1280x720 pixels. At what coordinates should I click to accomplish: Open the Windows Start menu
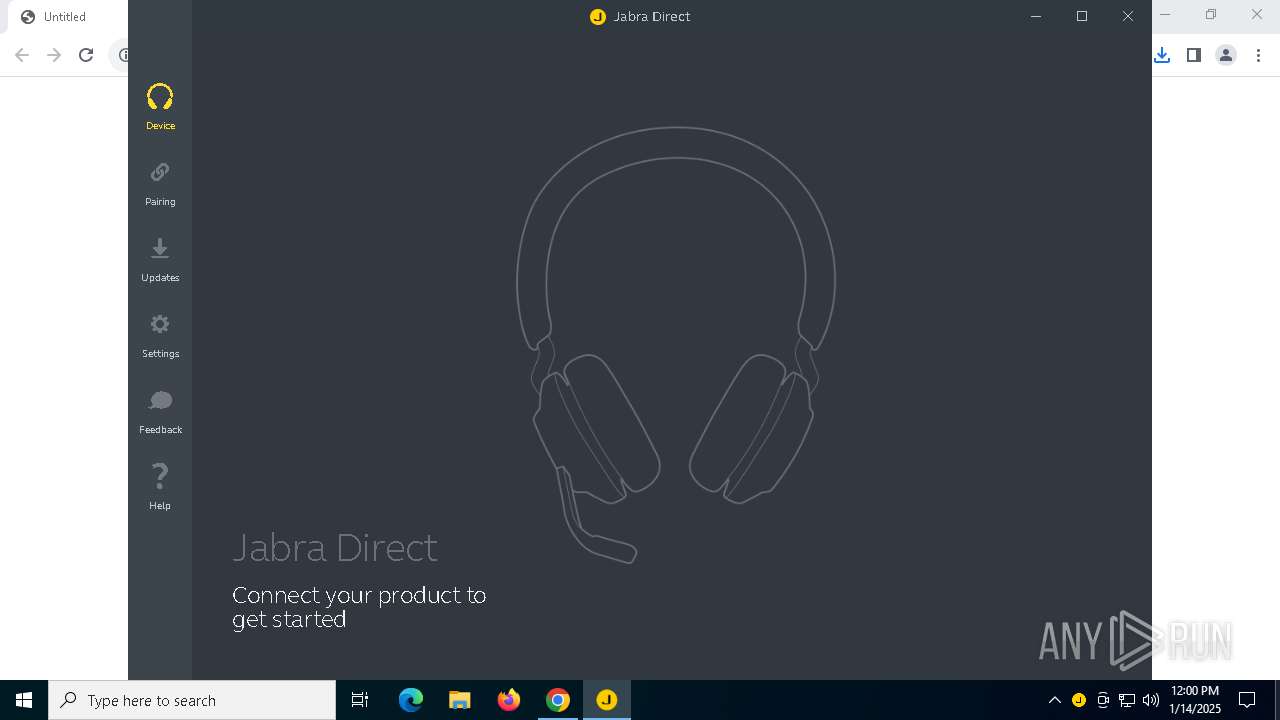point(24,700)
